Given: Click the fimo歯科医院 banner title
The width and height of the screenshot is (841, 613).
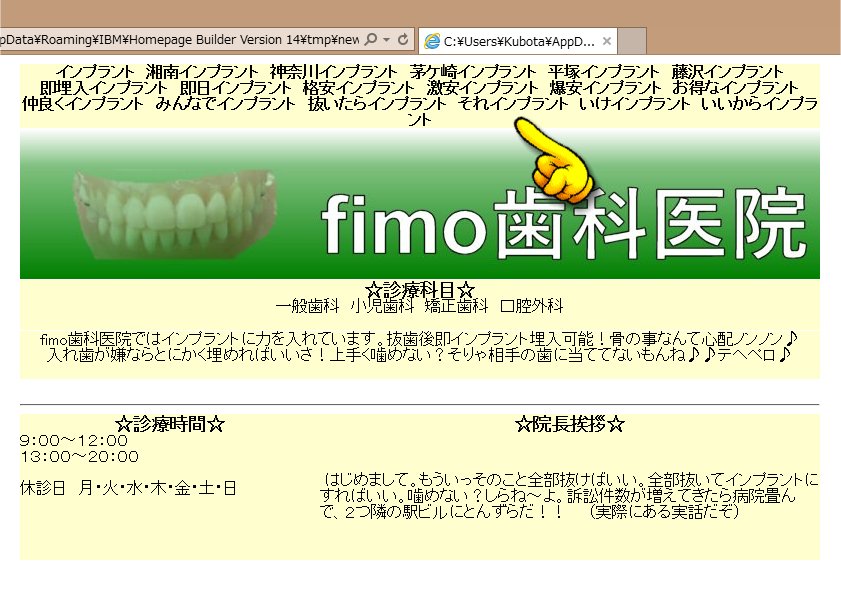Looking at the screenshot, I should click(x=563, y=224).
